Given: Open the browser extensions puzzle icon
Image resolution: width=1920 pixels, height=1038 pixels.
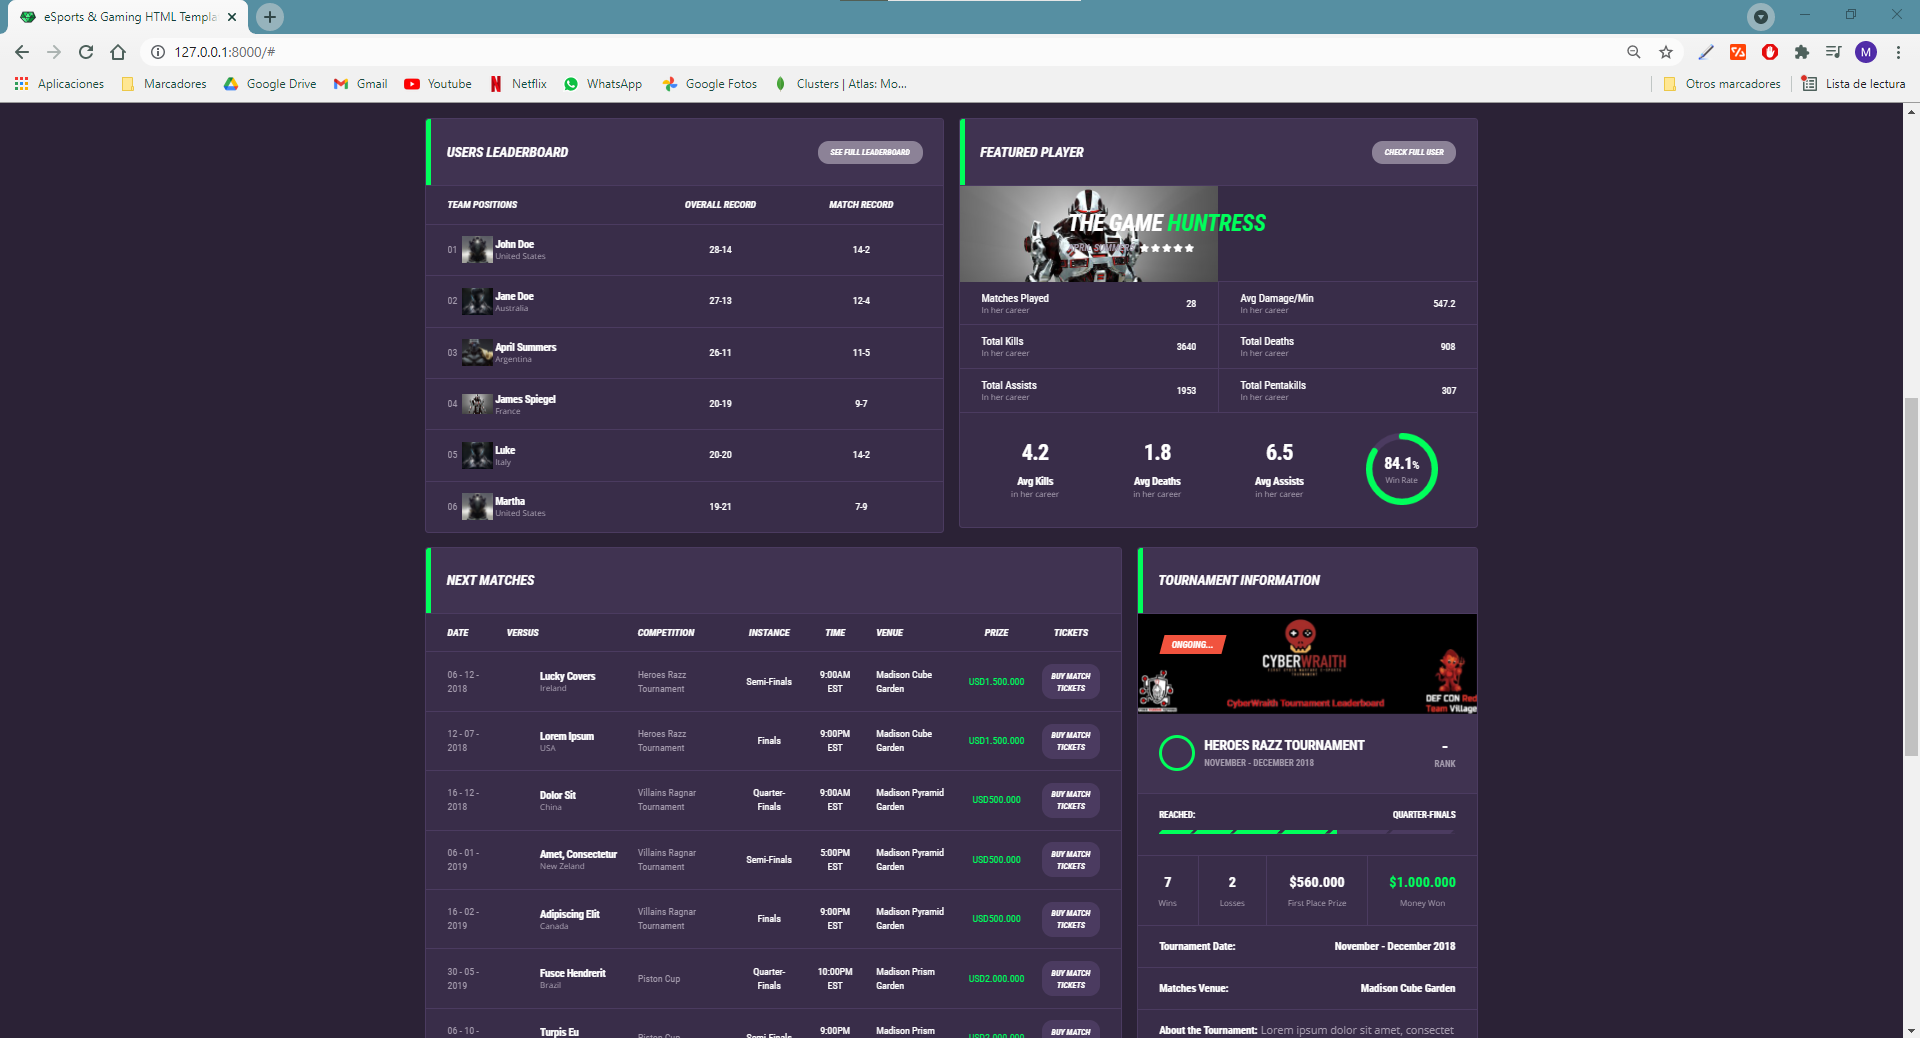Looking at the screenshot, I should [1802, 52].
